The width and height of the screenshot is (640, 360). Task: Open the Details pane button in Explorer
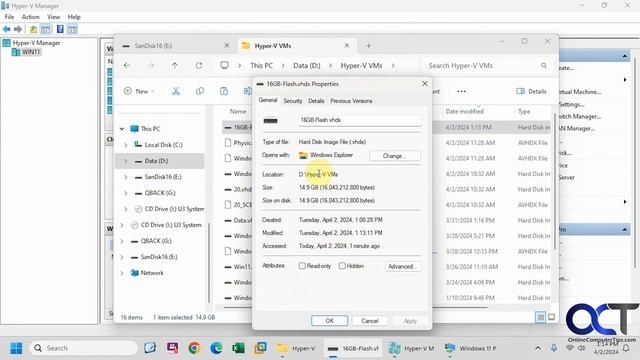coord(531,91)
